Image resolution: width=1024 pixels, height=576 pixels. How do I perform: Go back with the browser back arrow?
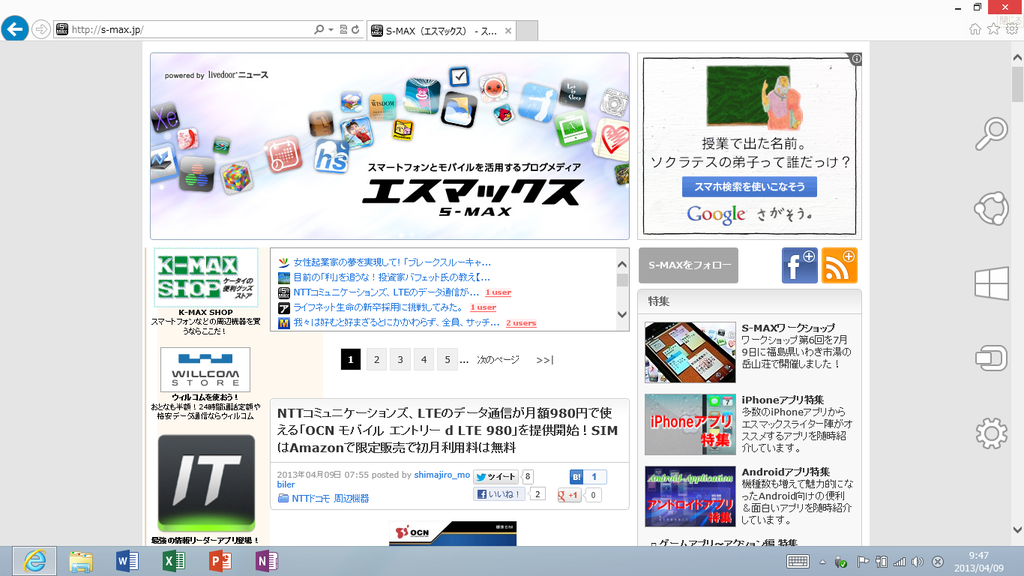tap(15, 29)
